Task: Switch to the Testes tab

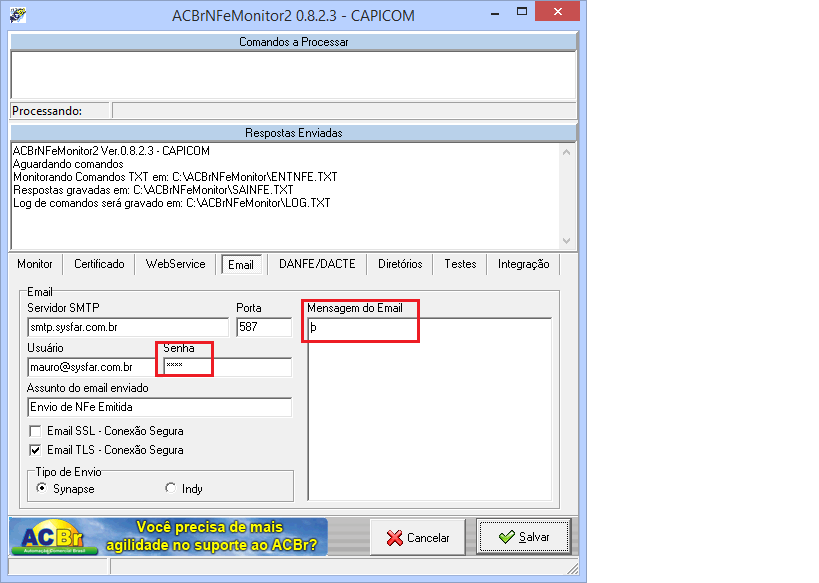Action: click(460, 264)
